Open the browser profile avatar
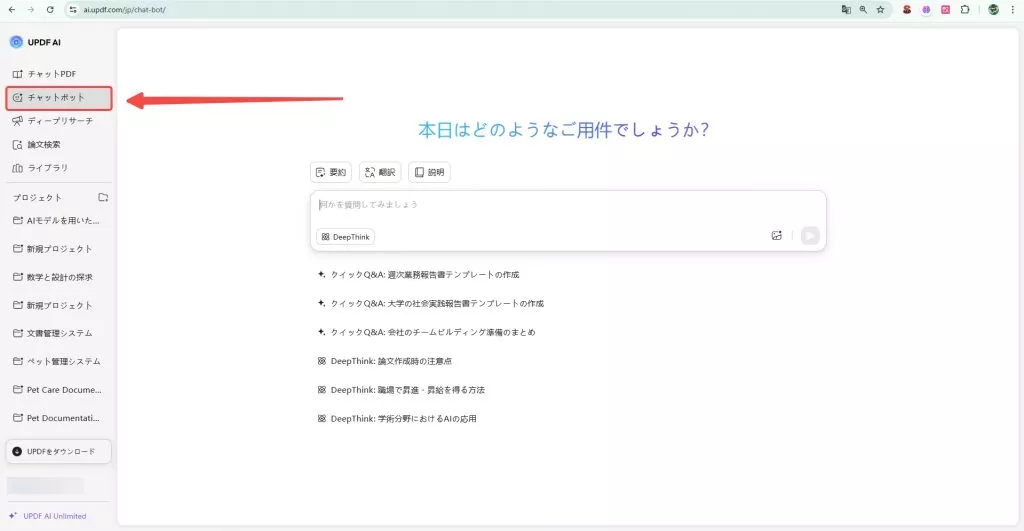This screenshot has width=1024, height=531. pos(993,10)
